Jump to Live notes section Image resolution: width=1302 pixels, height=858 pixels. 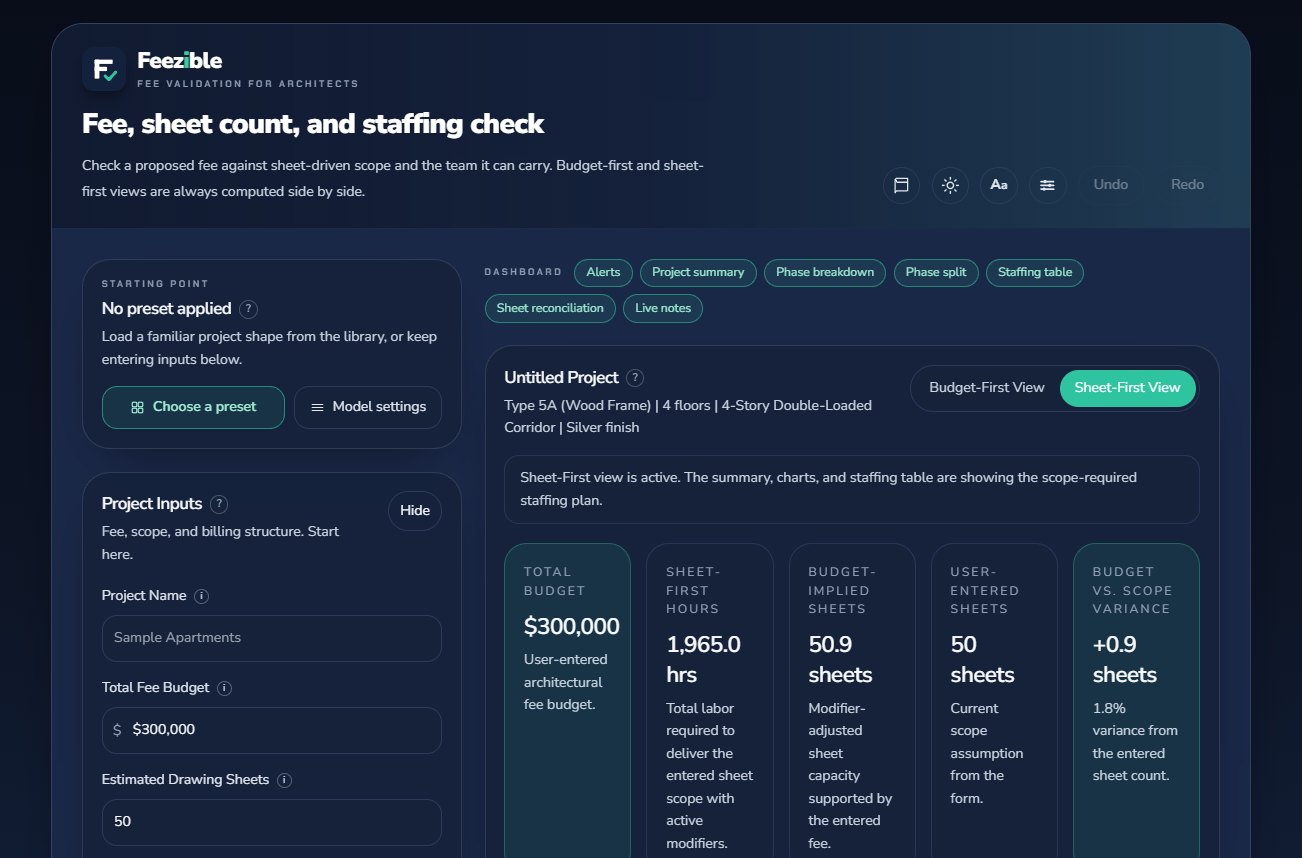(663, 308)
